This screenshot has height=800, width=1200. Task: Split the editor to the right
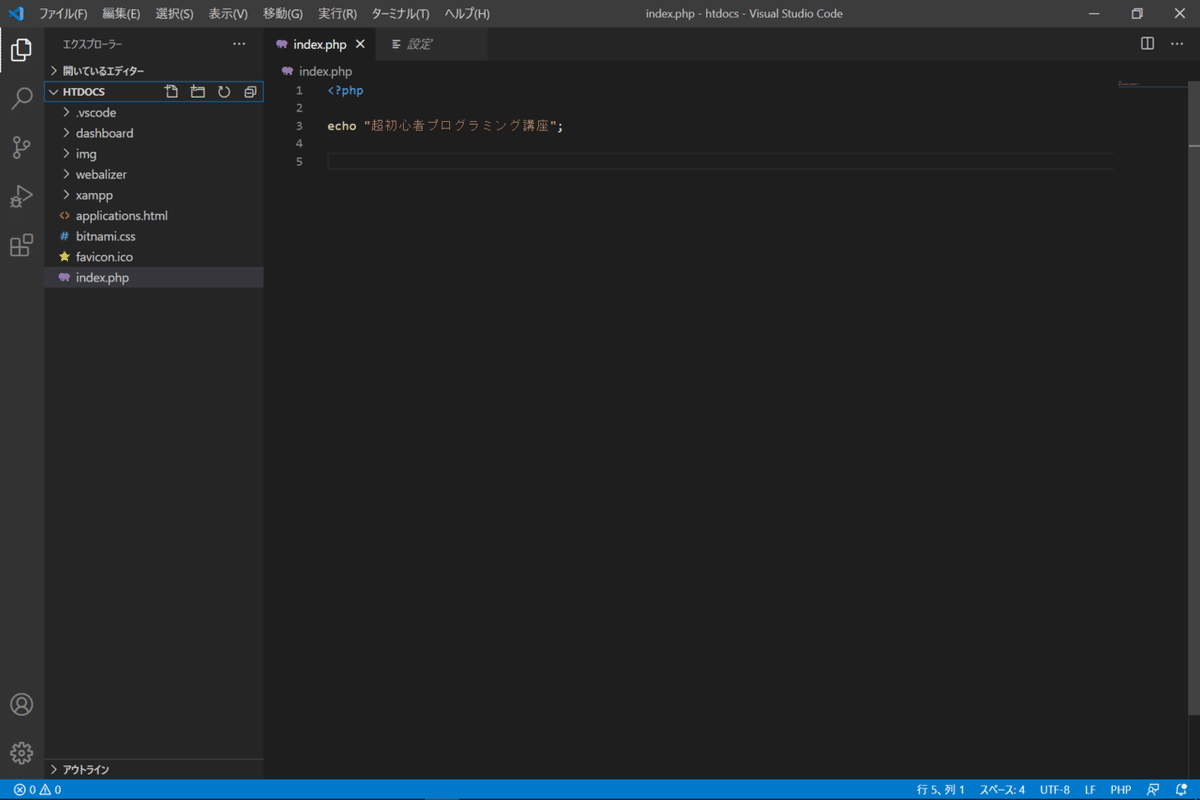coord(1148,44)
